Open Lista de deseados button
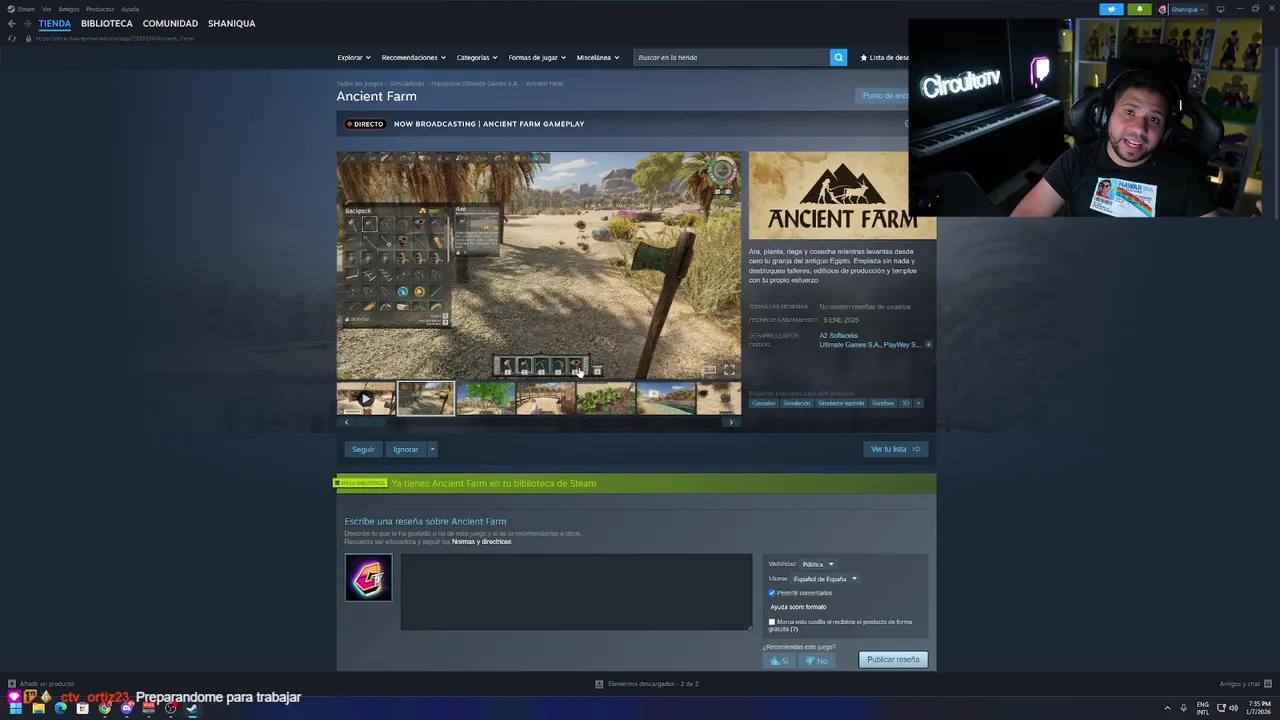Viewport: 1280px width, 720px height. tap(885, 57)
